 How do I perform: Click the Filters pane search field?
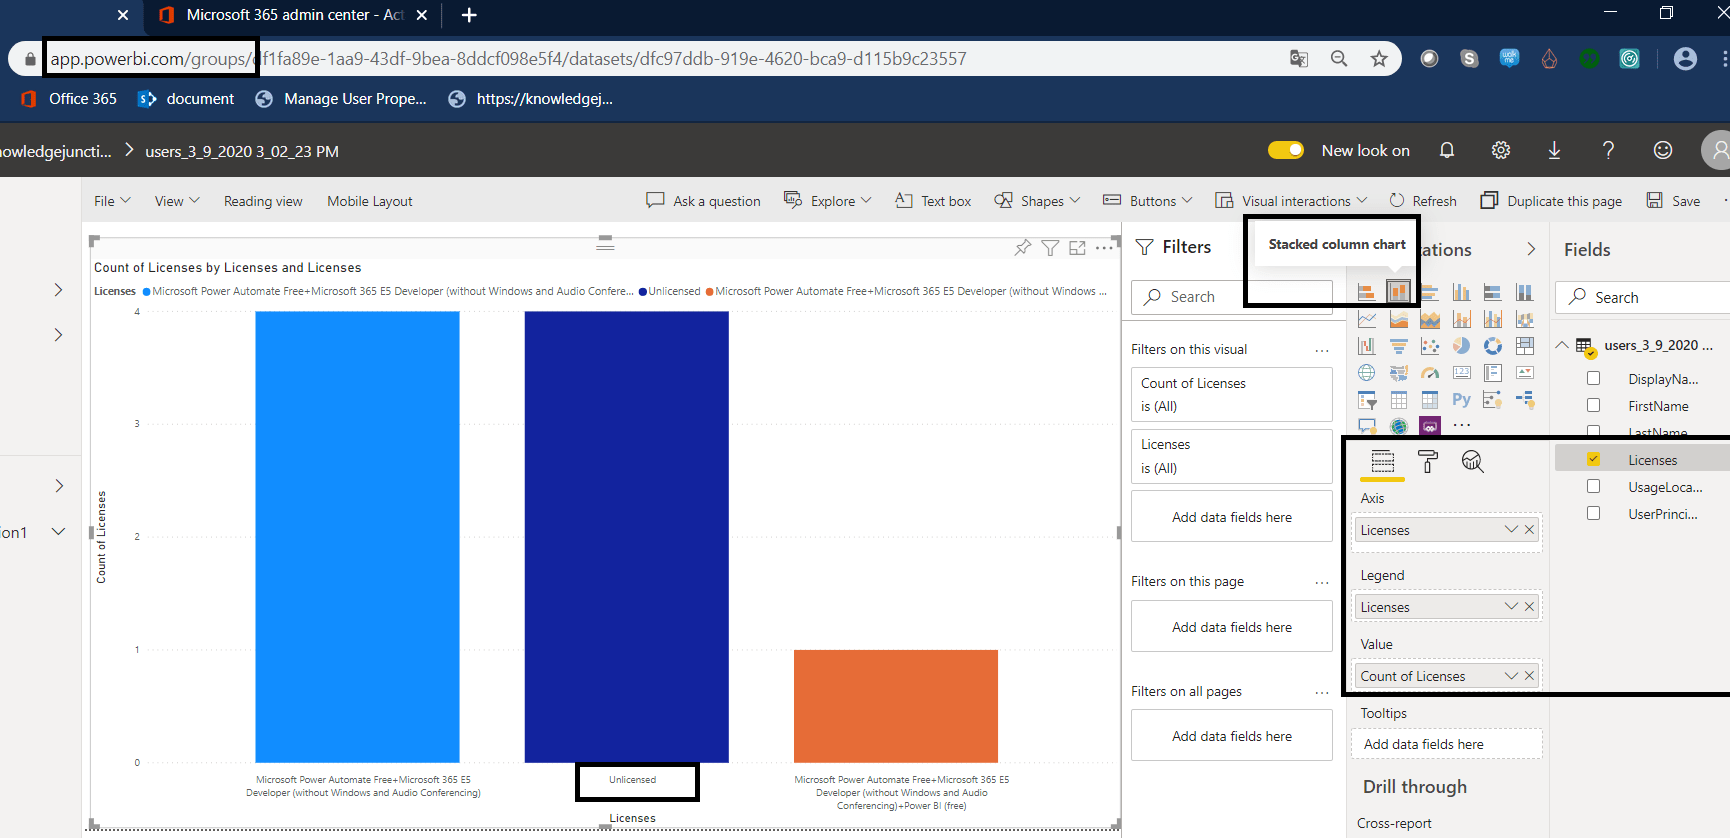[x=1231, y=297]
